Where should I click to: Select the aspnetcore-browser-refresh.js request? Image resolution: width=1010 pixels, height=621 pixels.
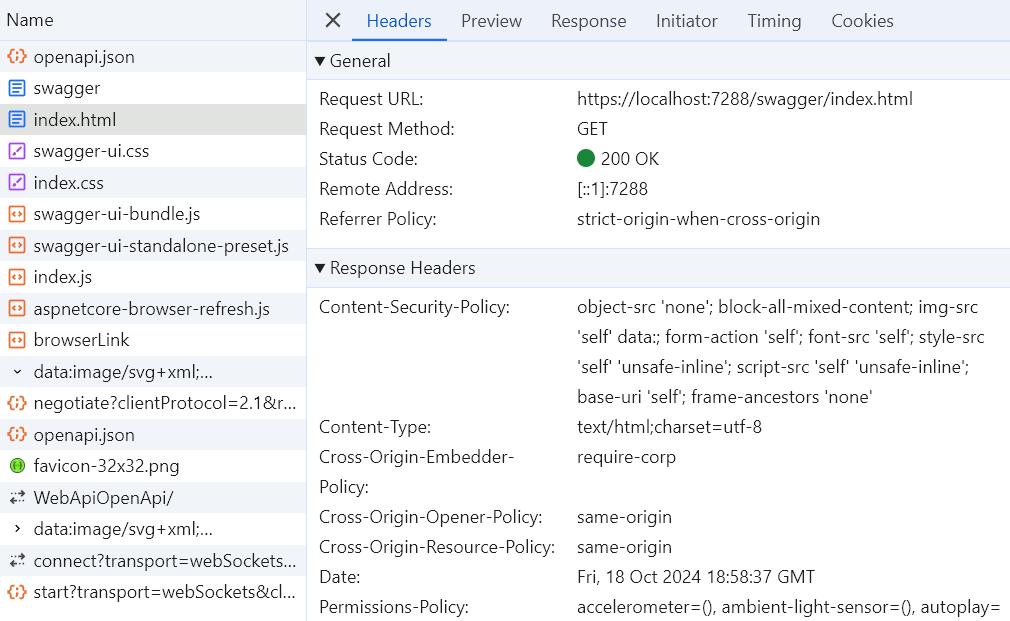[151, 309]
